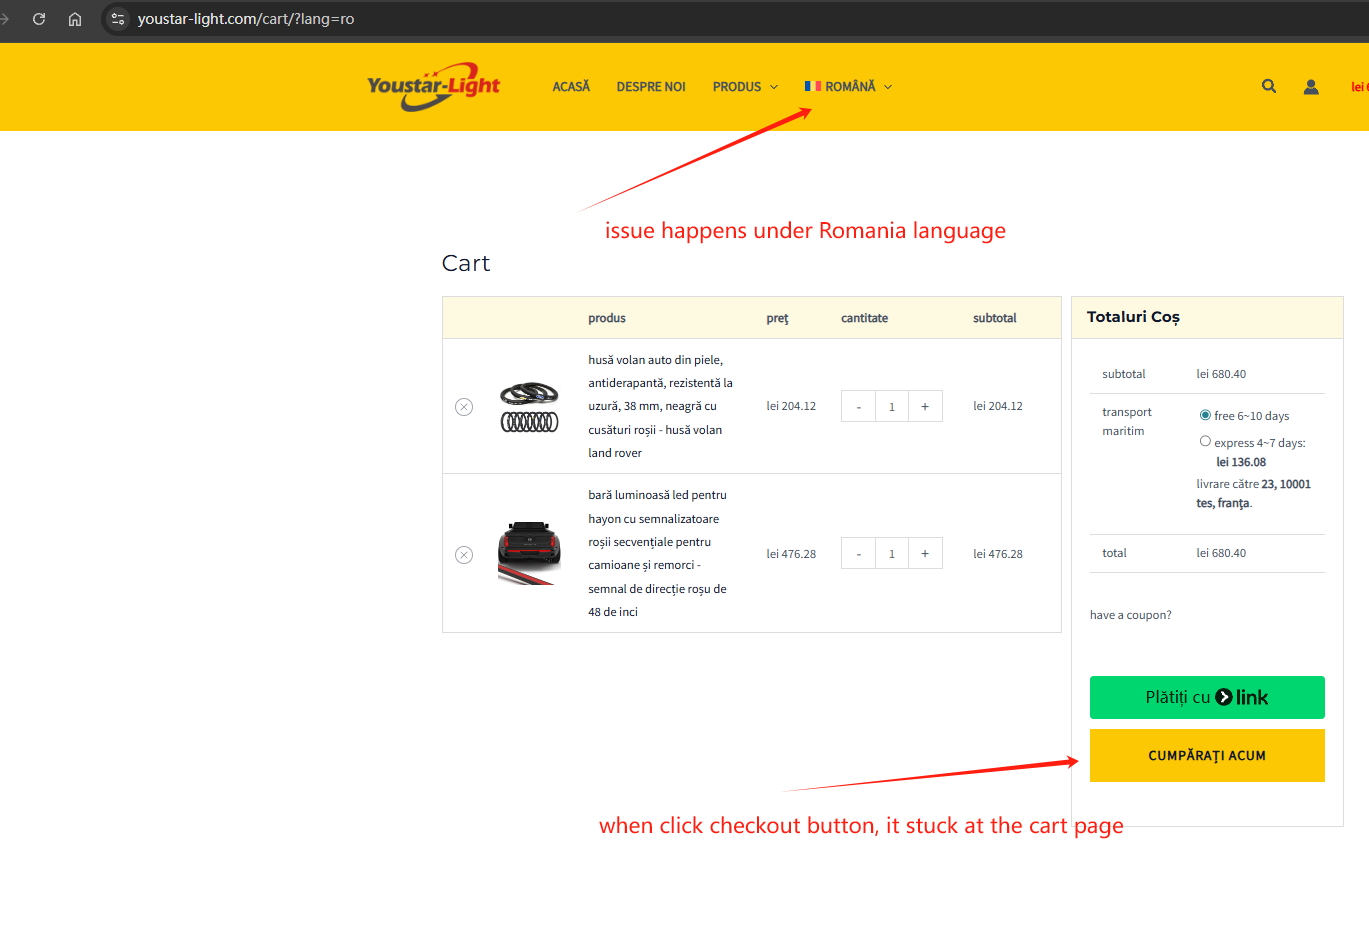1369x936 pixels.
Task: Click the 'Totaluri Coș' heading
Action: 1133,317
